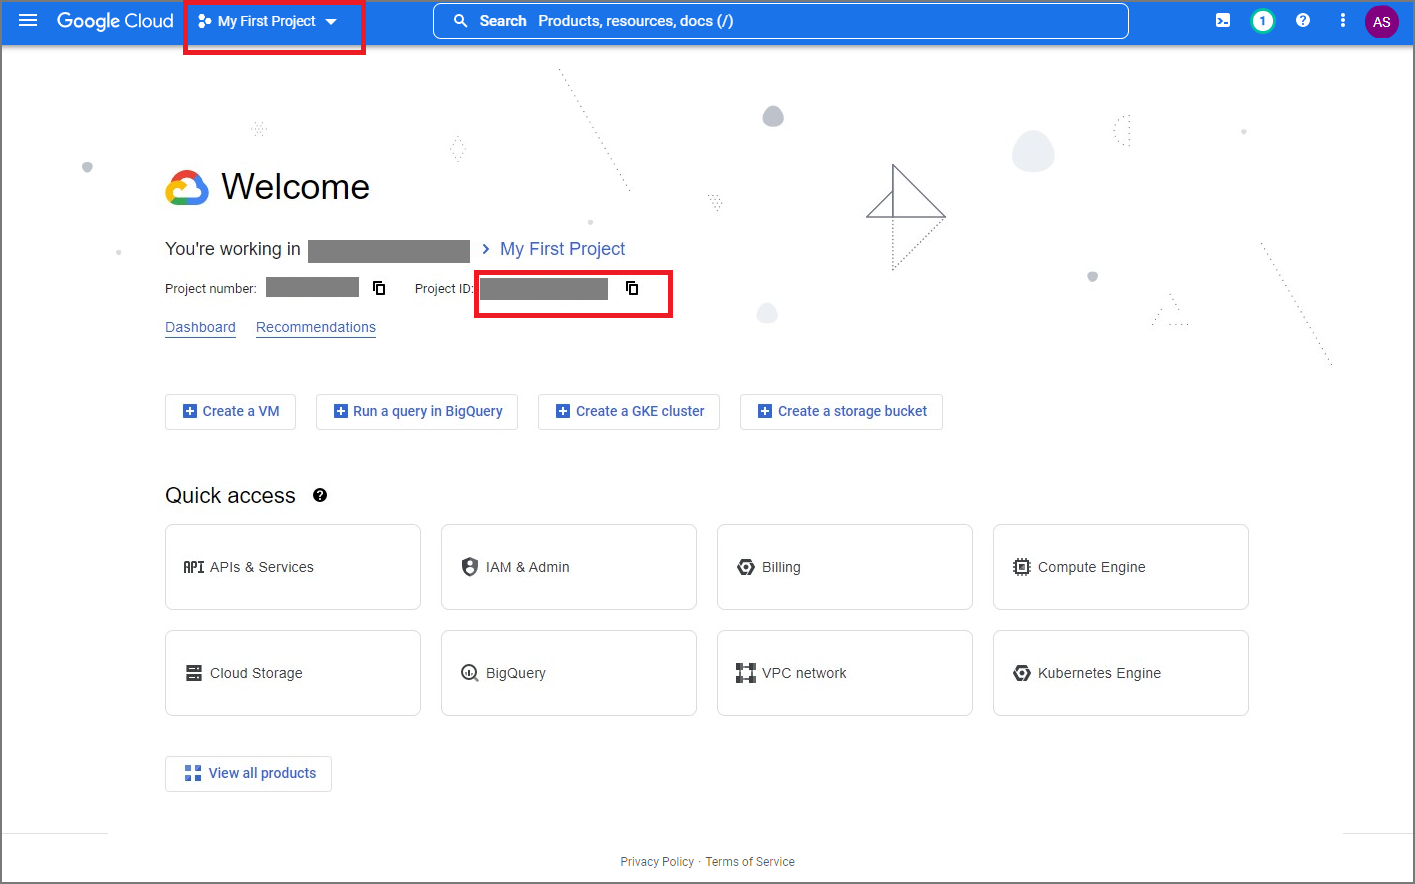The image size is (1415, 884).
Task: Open the APIs & Services card
Action: [x=293, y=567]
